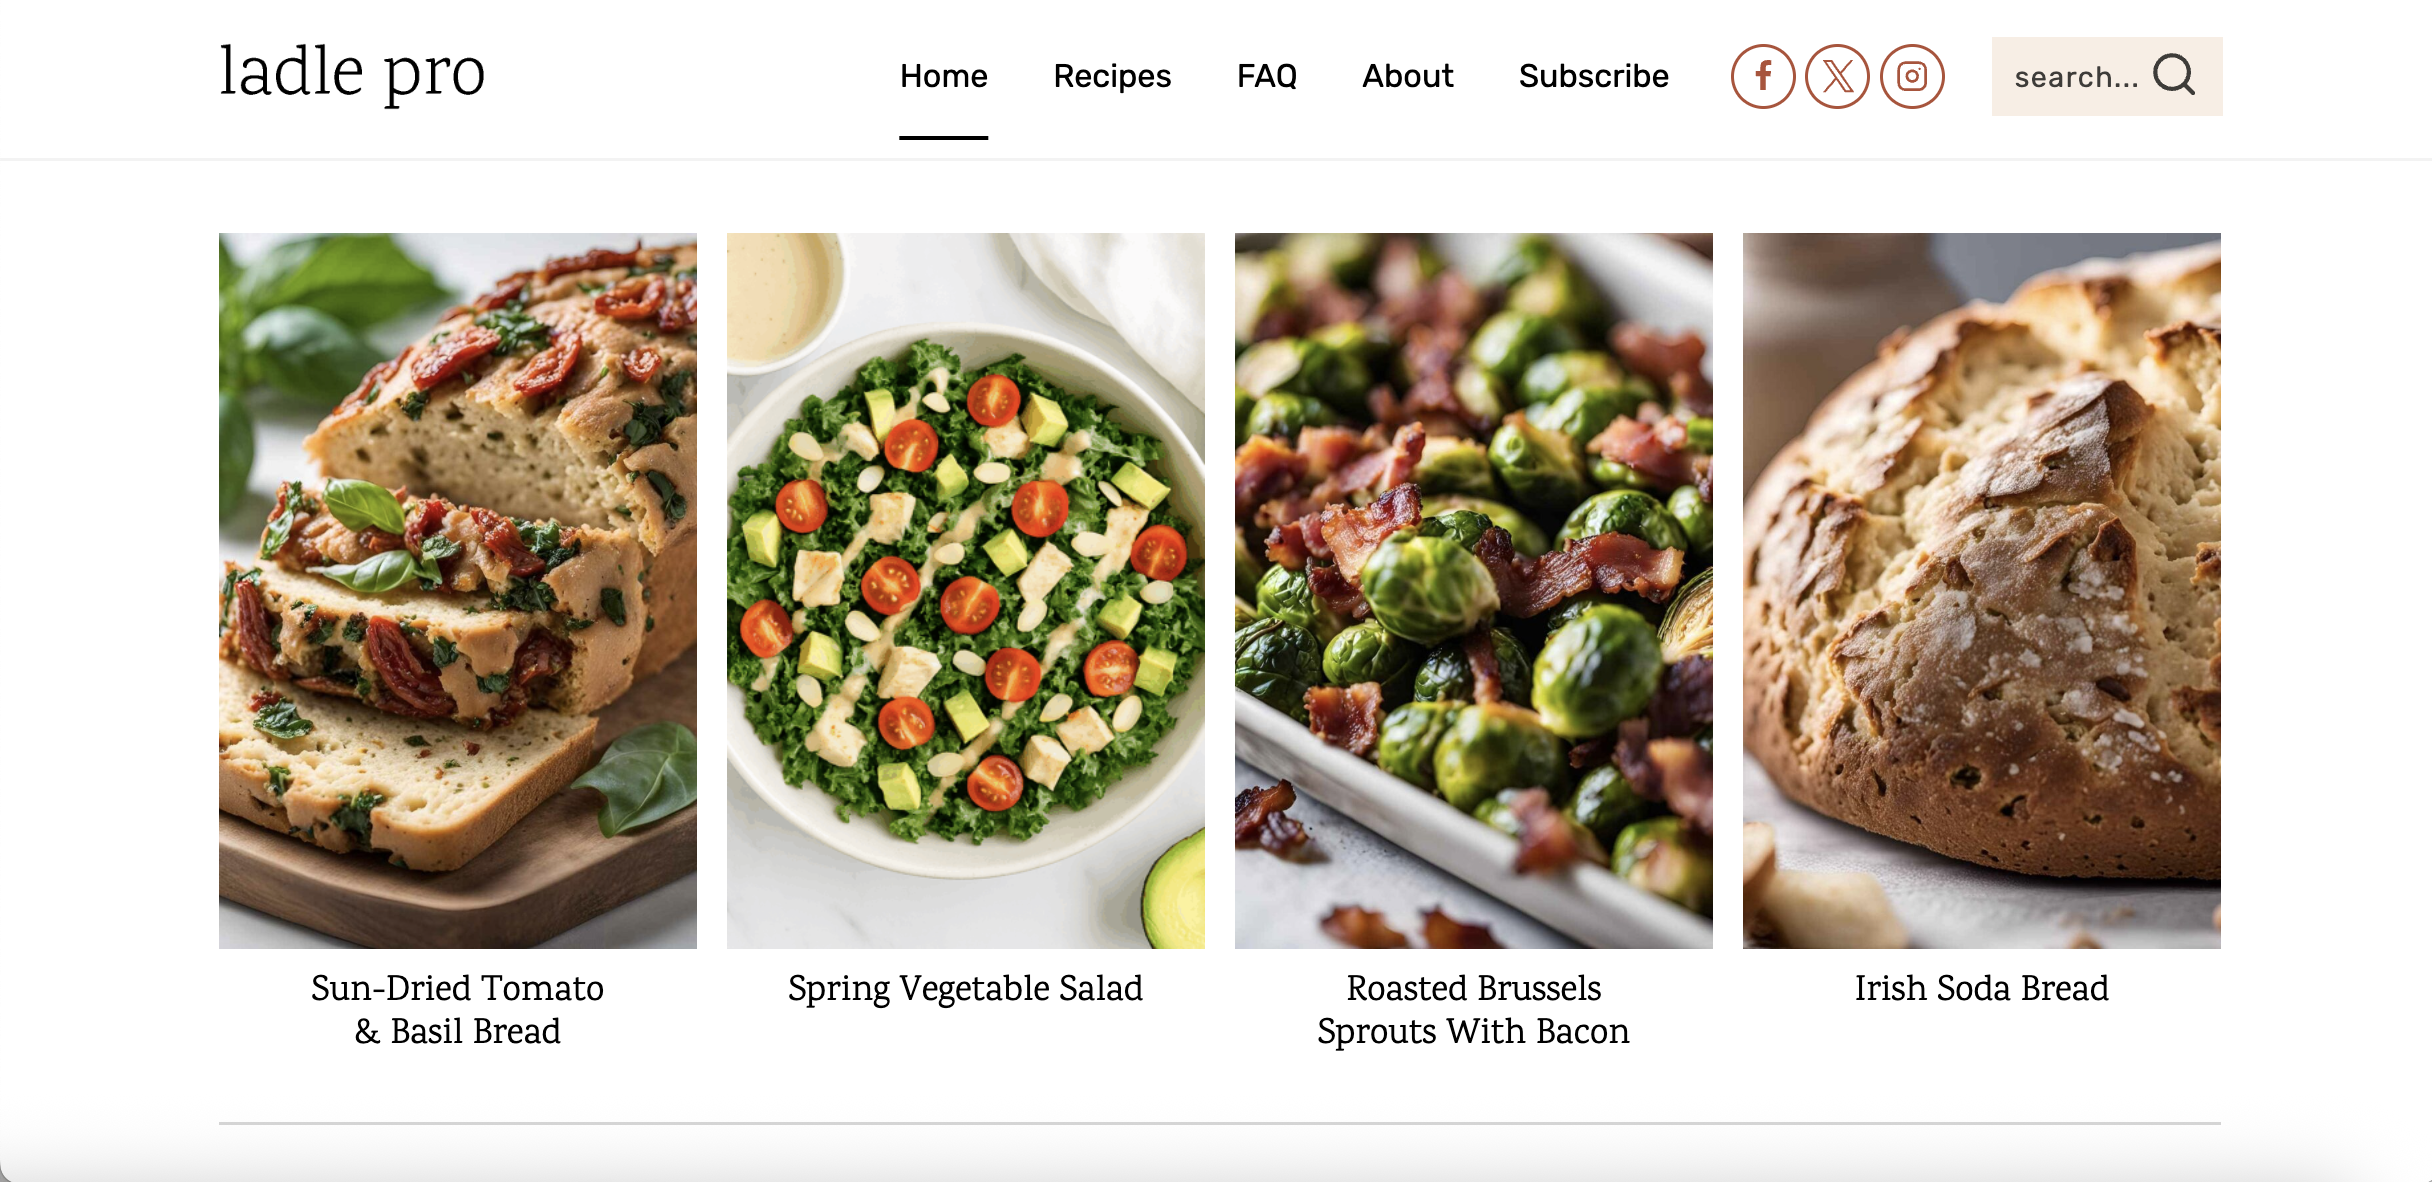Viewport: 2432px width, 1182px height.
Task: Open the Recipes menu item
Action: point(1112,76)
